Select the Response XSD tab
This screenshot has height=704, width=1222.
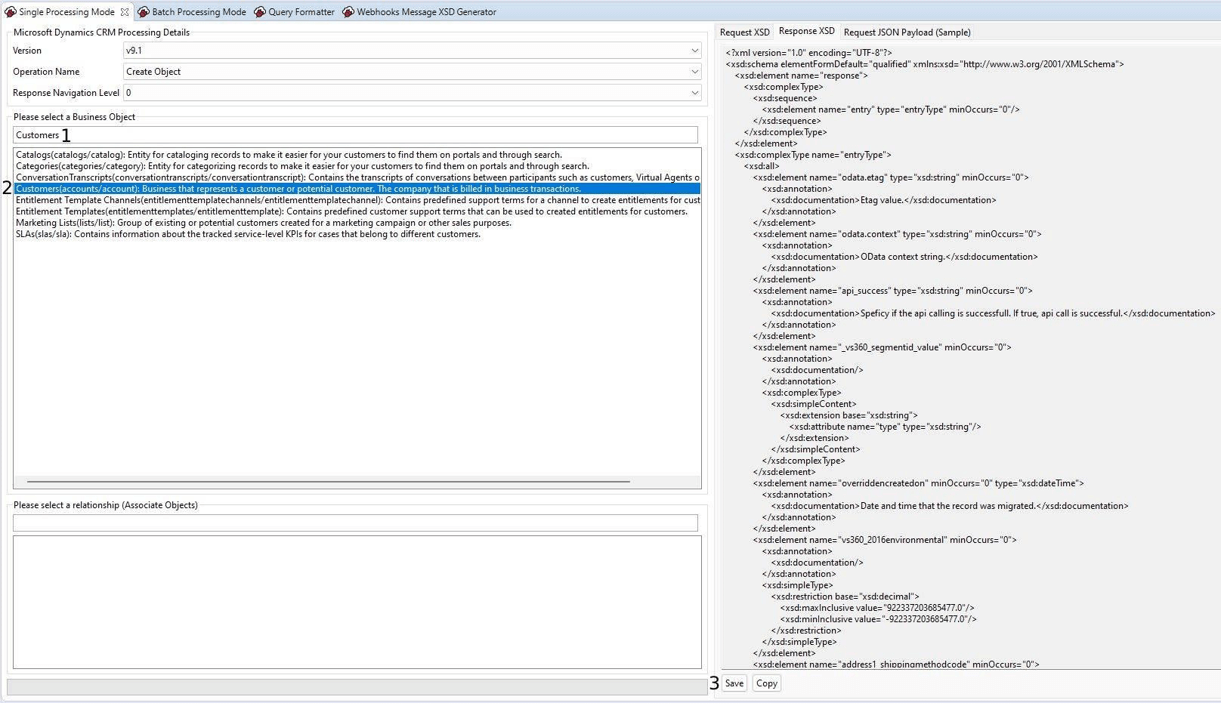807,32
